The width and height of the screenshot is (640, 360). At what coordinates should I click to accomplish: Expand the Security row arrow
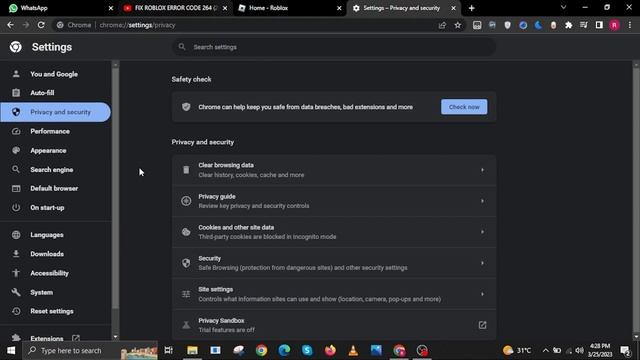pos(482,263)
